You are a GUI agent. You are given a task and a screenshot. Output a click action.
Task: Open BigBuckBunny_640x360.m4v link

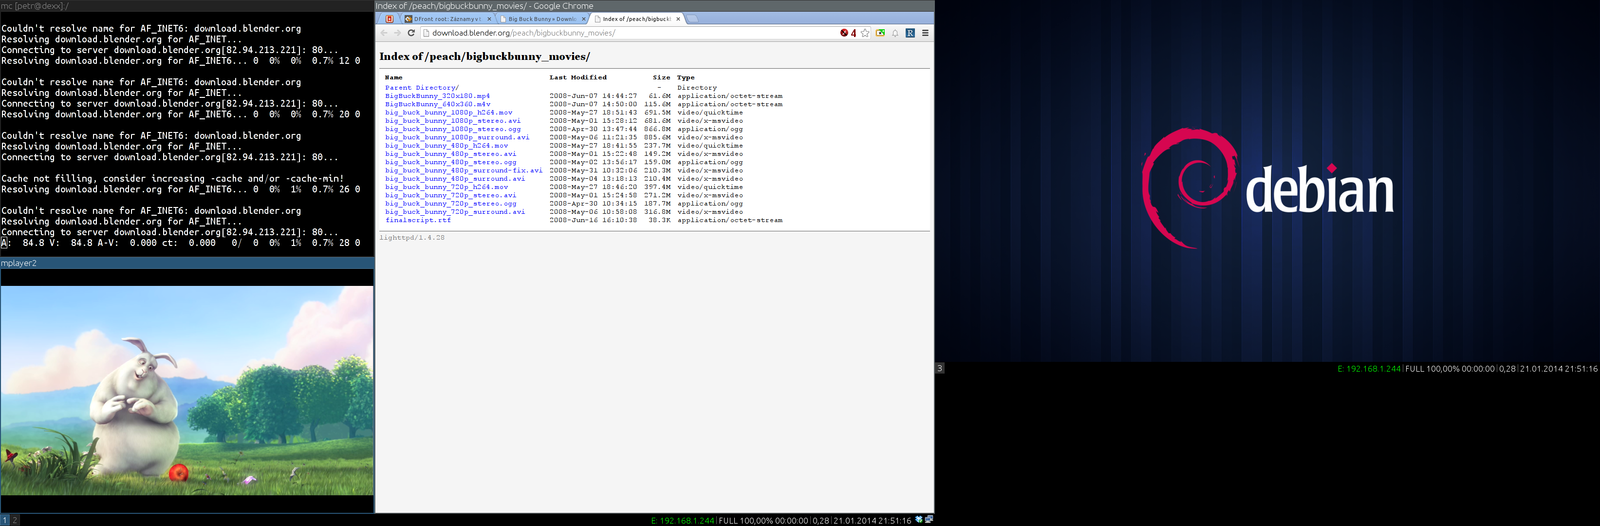click(437, 104)
